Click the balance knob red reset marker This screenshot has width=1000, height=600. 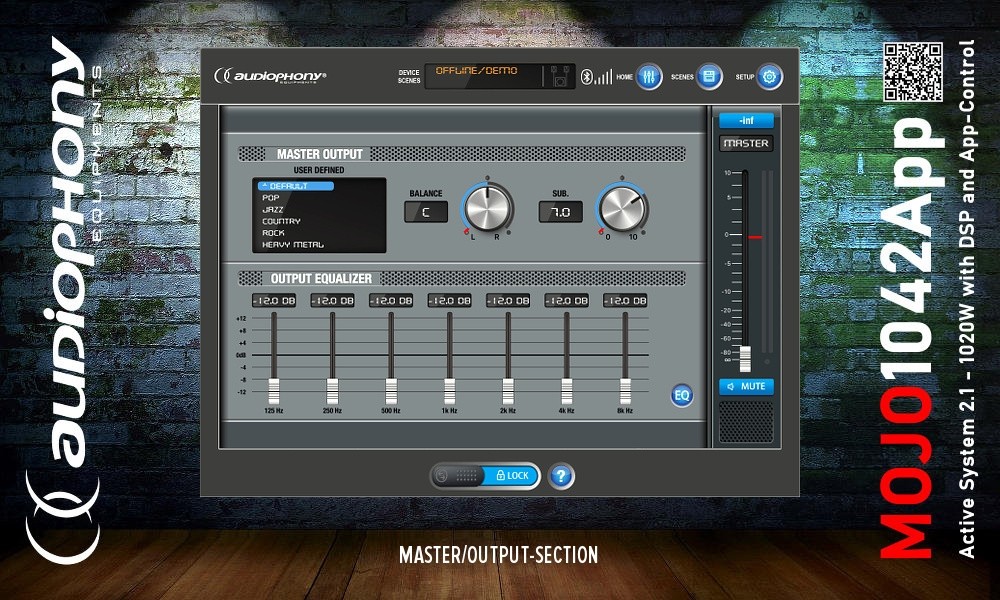click(x=466, y=231)
